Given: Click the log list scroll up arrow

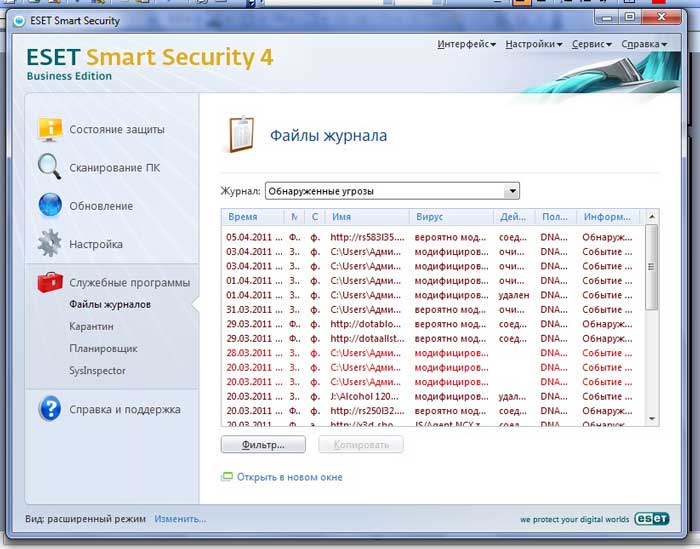Looking at the screenshot, I should tap(652, 216).
